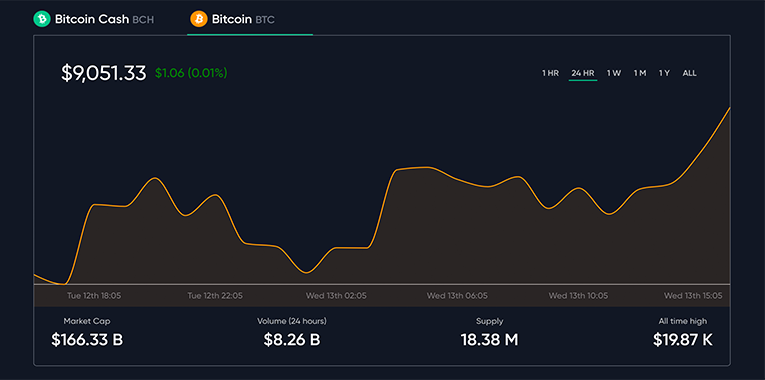Viewport: 765px width, 380px height.
Task: Click the 18.38 M supply value
Action: [489, 340]
